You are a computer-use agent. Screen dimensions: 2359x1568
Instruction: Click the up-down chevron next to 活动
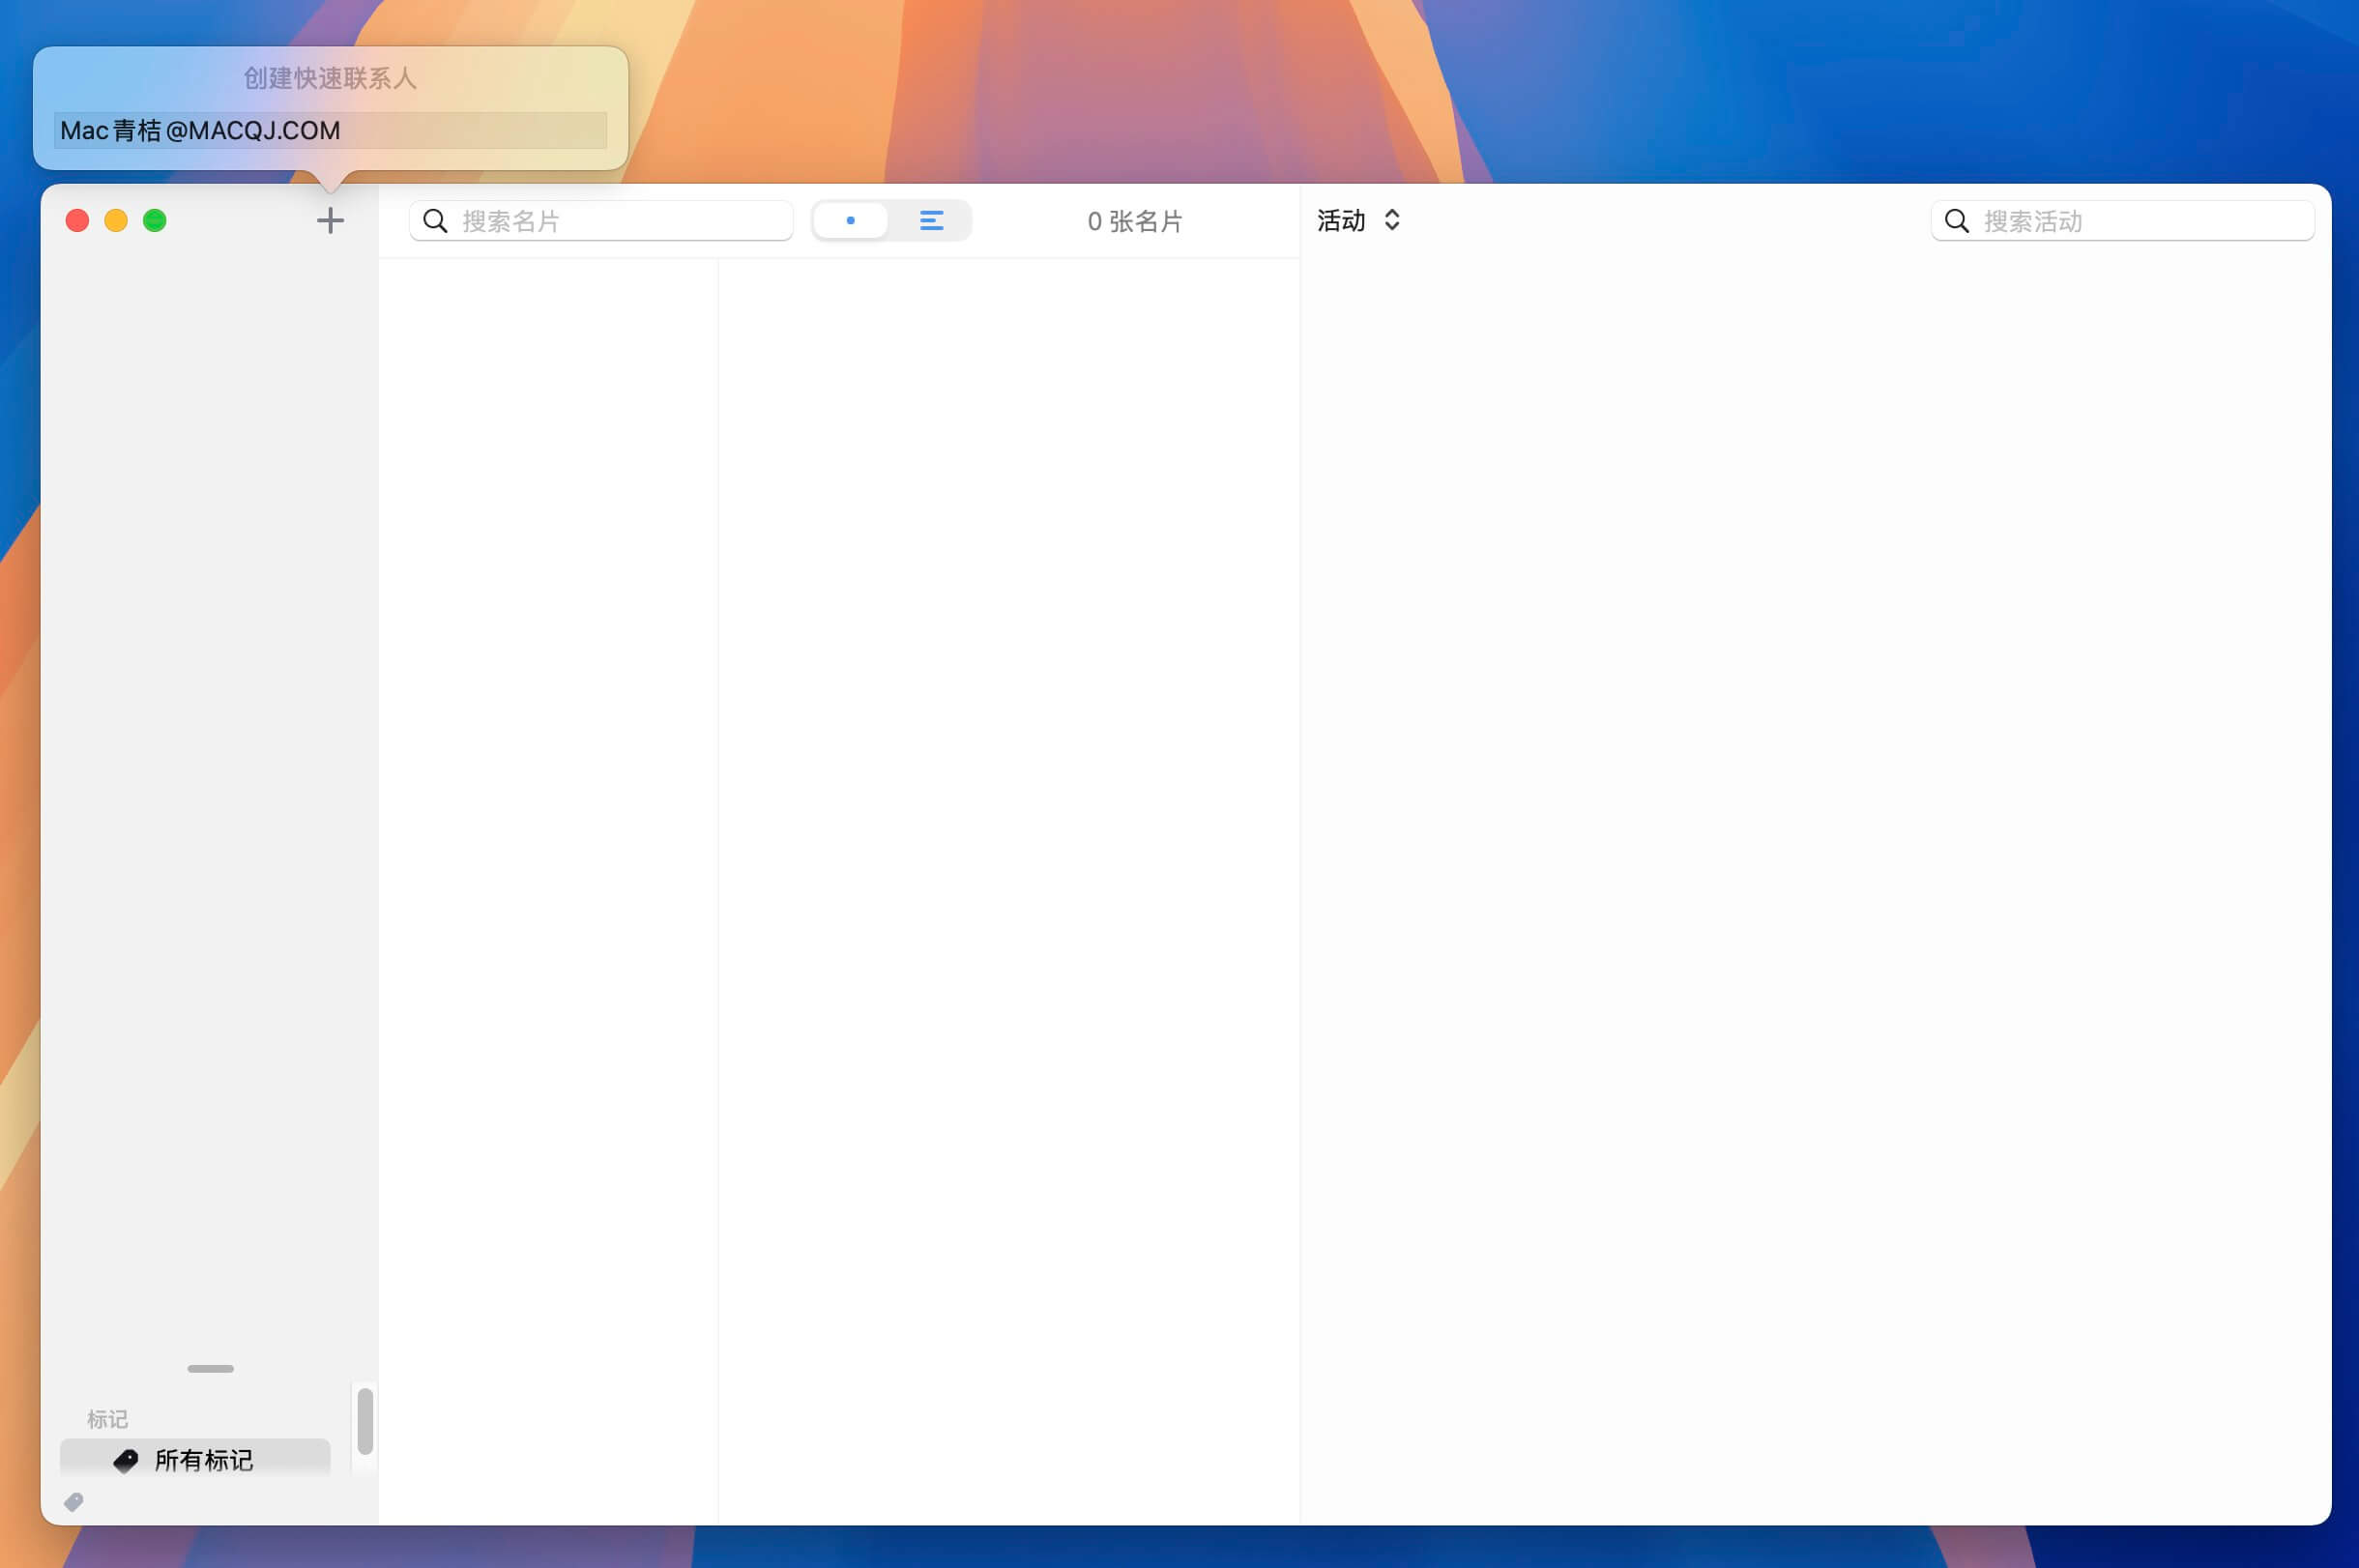pos(1392,220)
